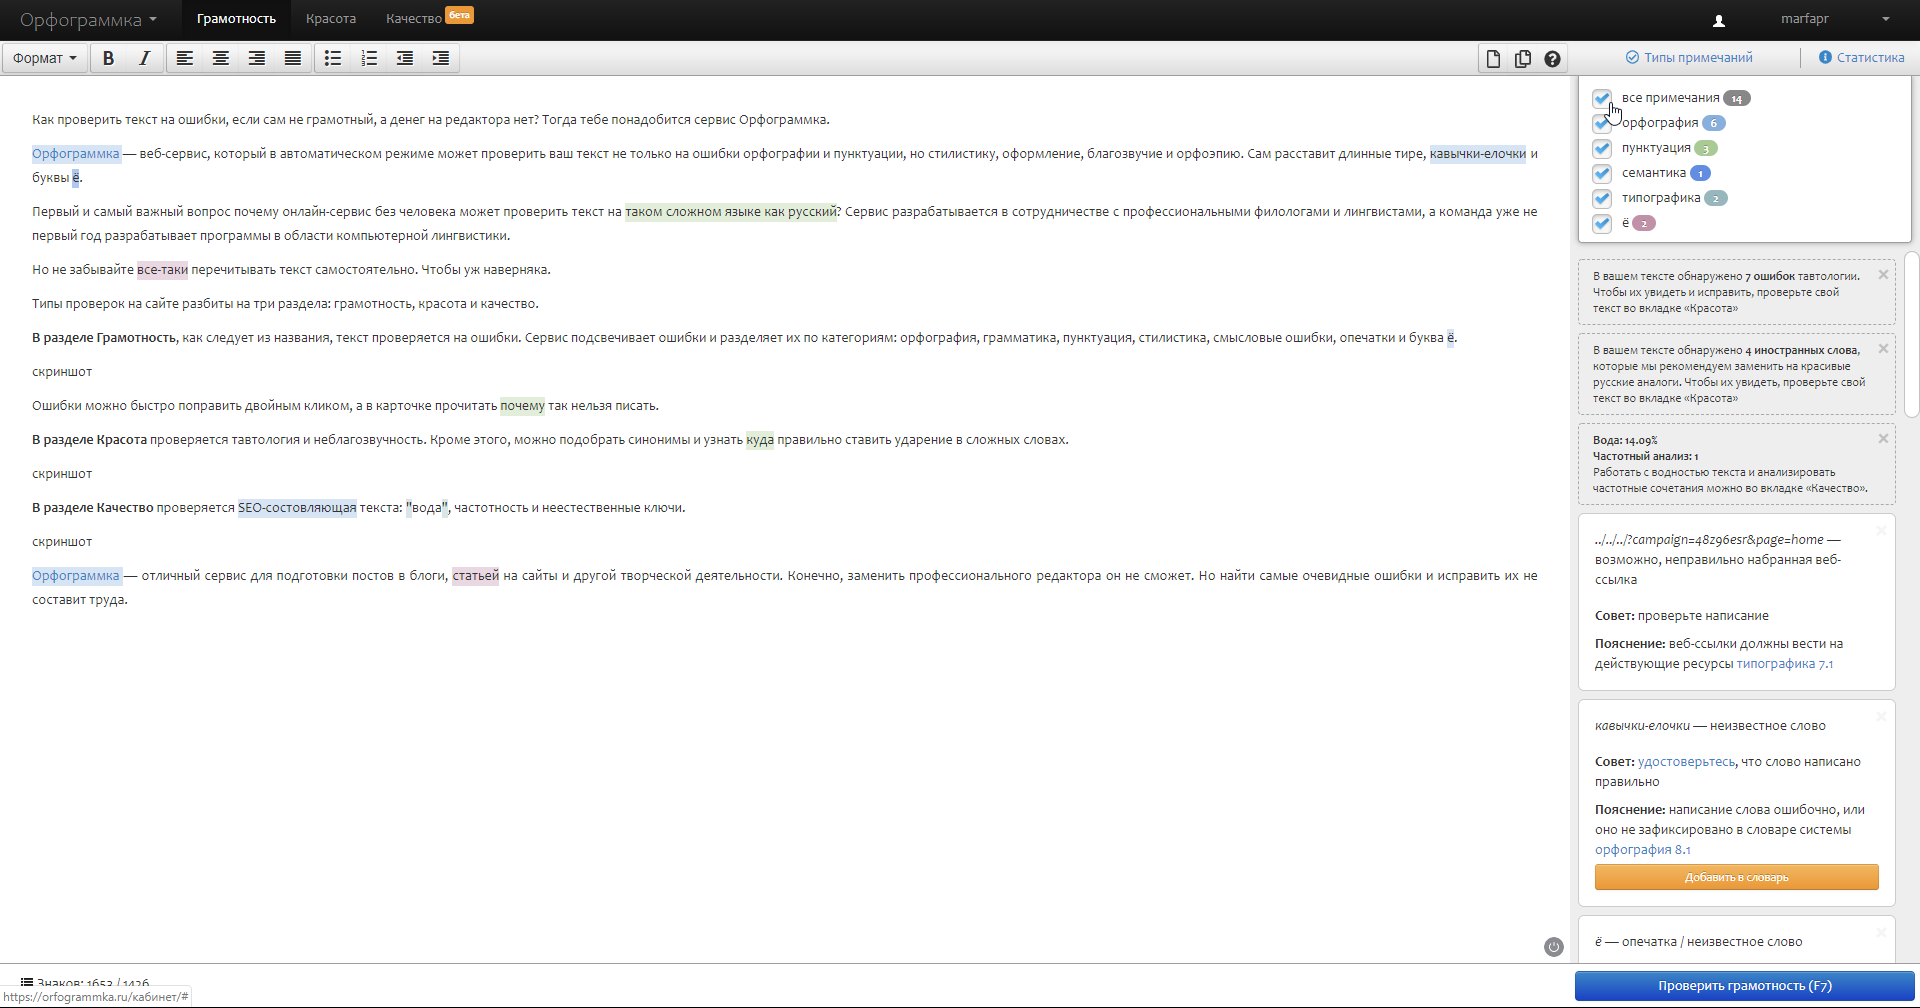Open Формат dropdown

click(45, 58)
